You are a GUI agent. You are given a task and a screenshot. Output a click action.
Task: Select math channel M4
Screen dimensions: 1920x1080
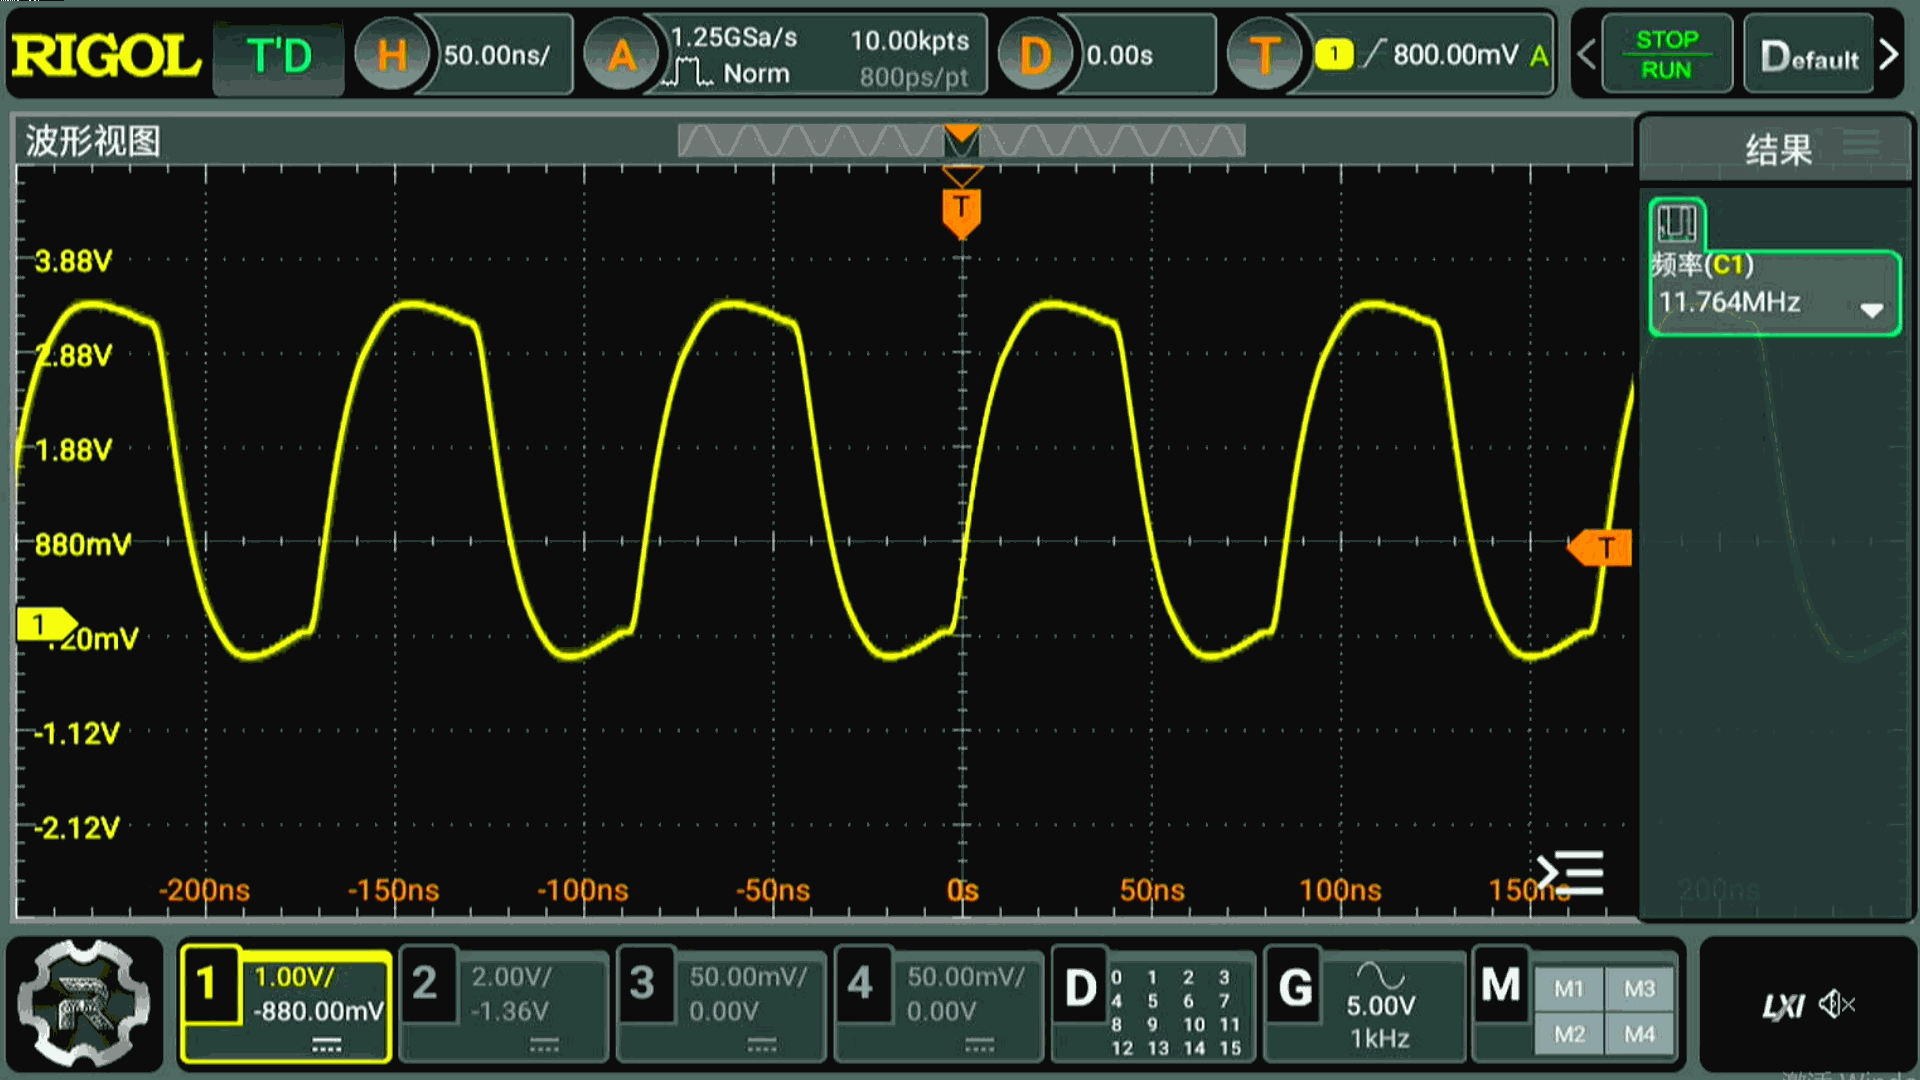tap(1639, 1034)
